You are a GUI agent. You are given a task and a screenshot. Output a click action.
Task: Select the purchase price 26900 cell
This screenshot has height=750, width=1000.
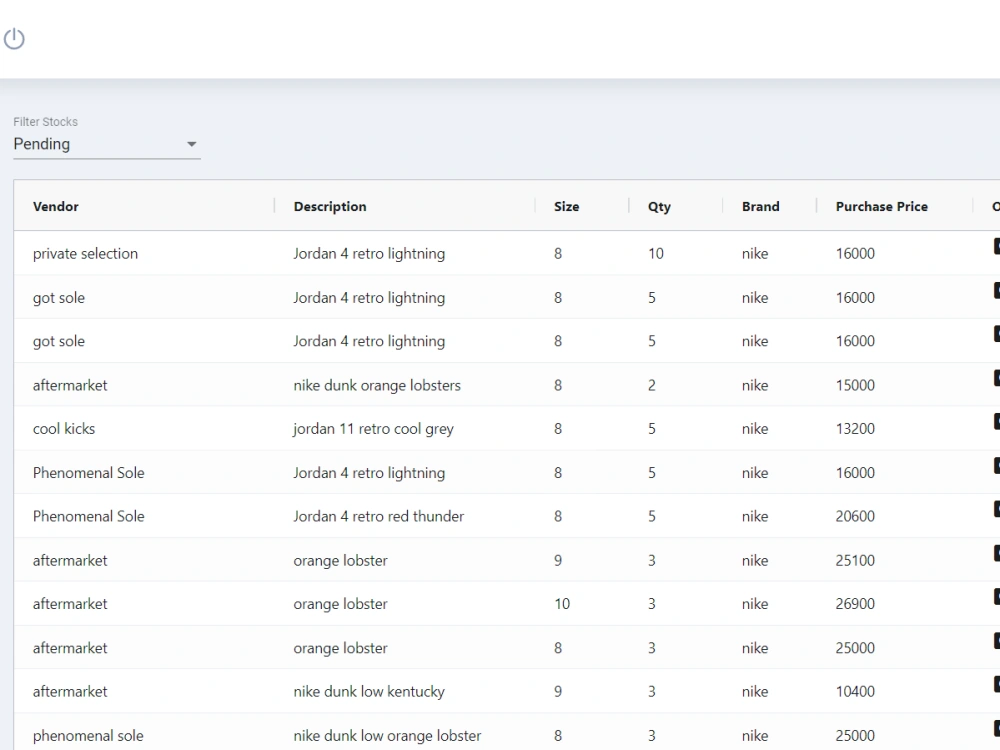[855, 604]
